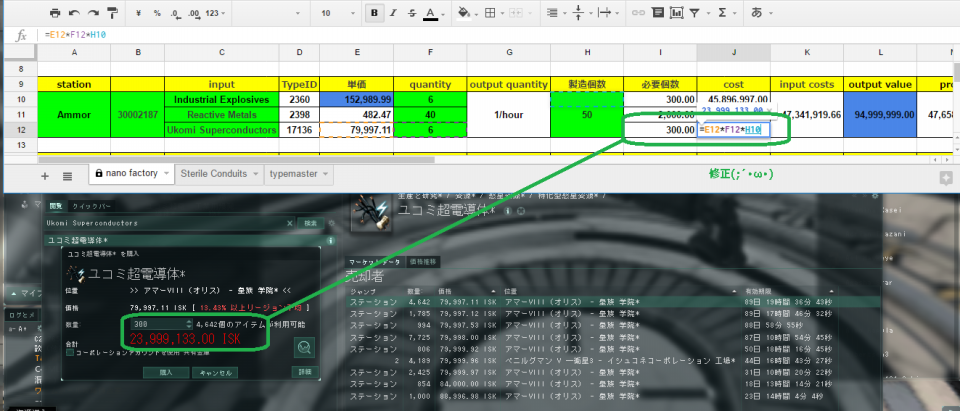Image resolution: width=960 pixels, height=411 pixels.
Task: Select the column J header
Action: (733, 53)
